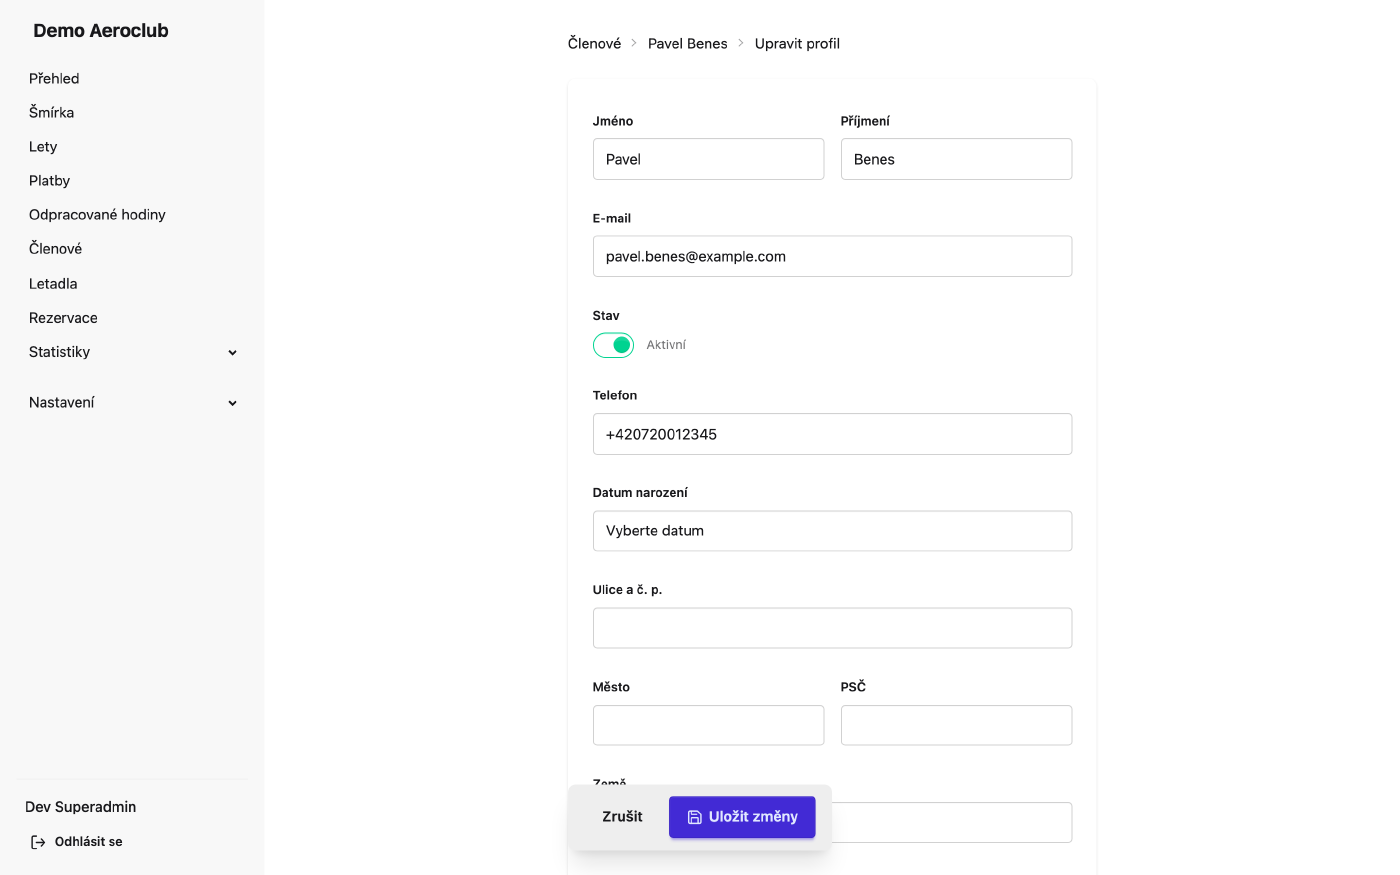Expand the Statistiky menu chevron
Image resolution: width=1400 pixels, height=875 pixels.
tap(232, 353)
